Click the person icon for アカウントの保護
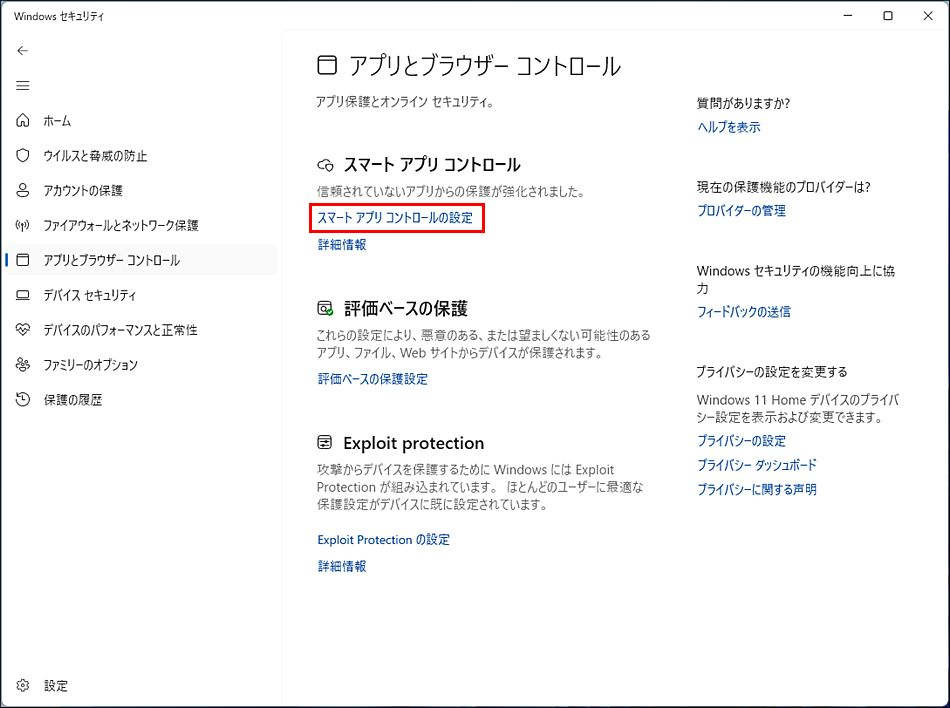 coord(22,190)
